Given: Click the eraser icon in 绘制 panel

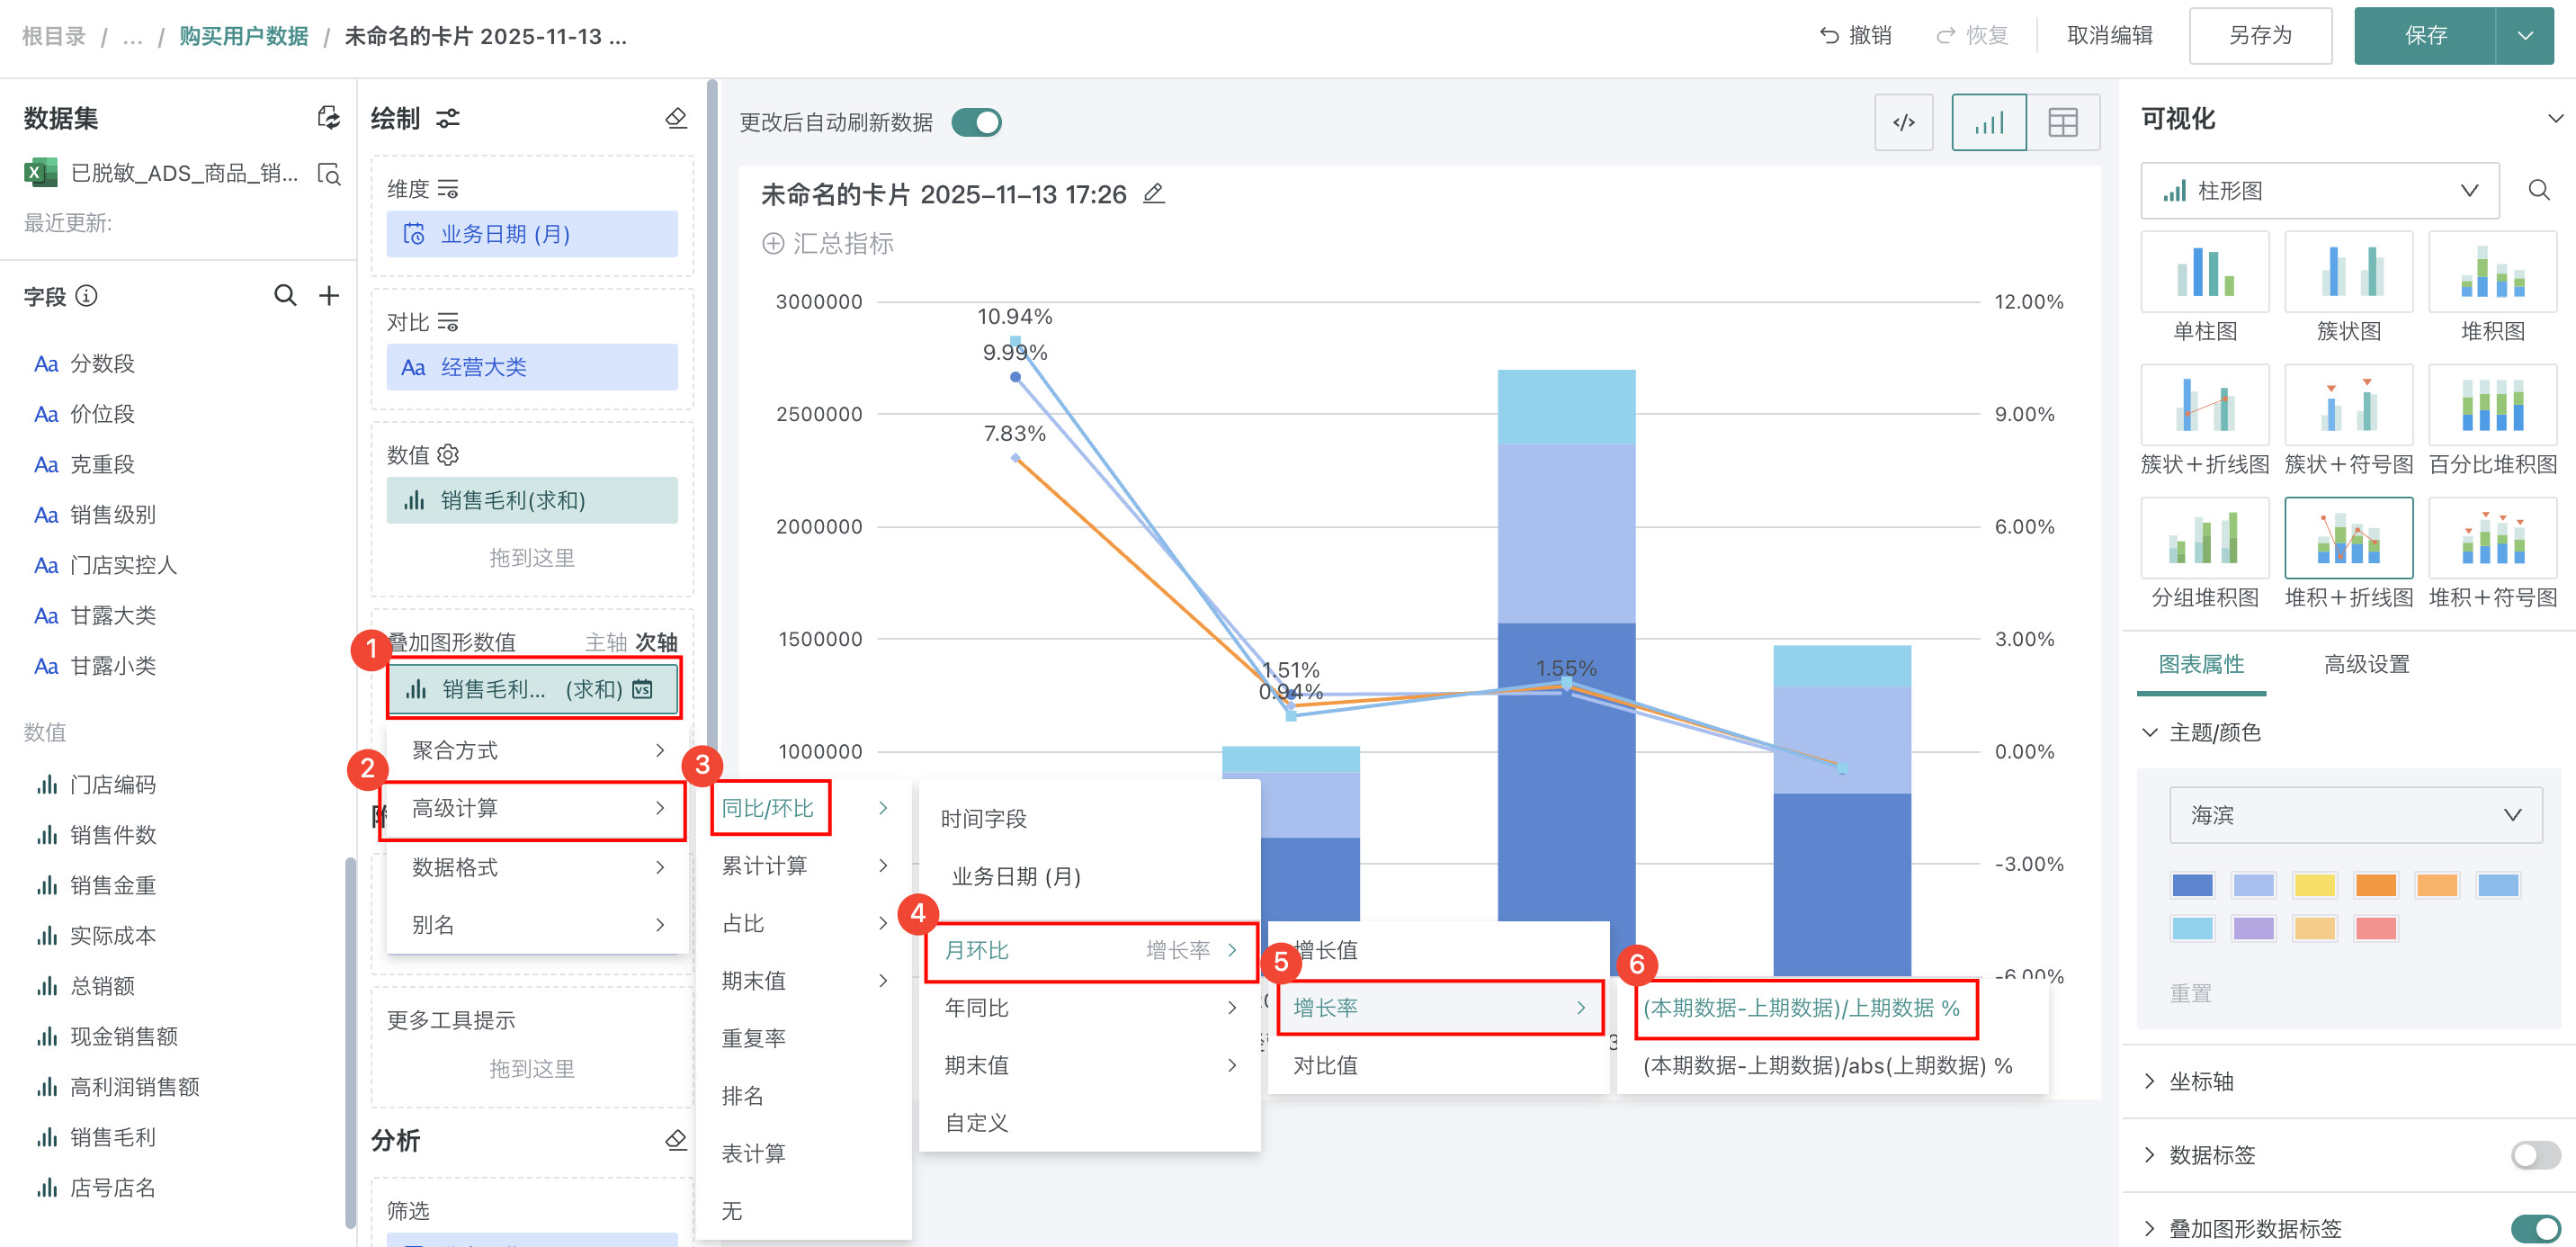Looking at the screenshot, I should (676, 118).
